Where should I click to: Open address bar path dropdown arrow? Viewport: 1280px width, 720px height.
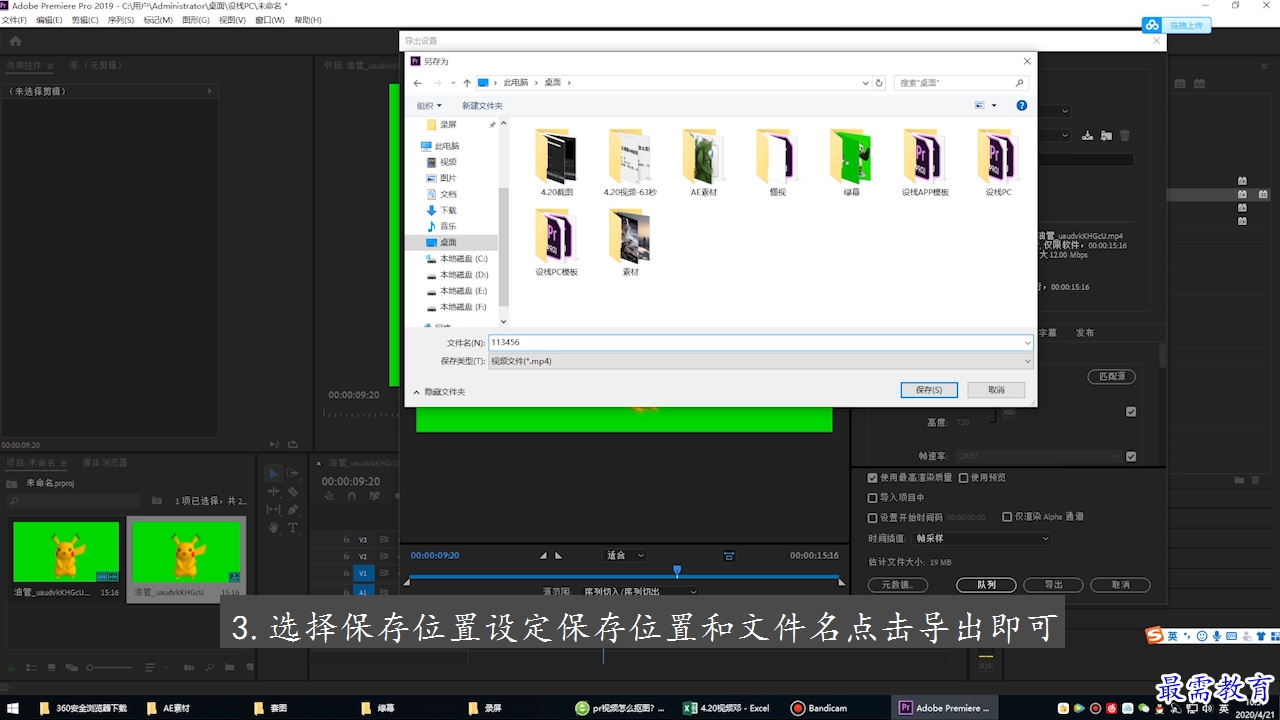tap(866, 83)
